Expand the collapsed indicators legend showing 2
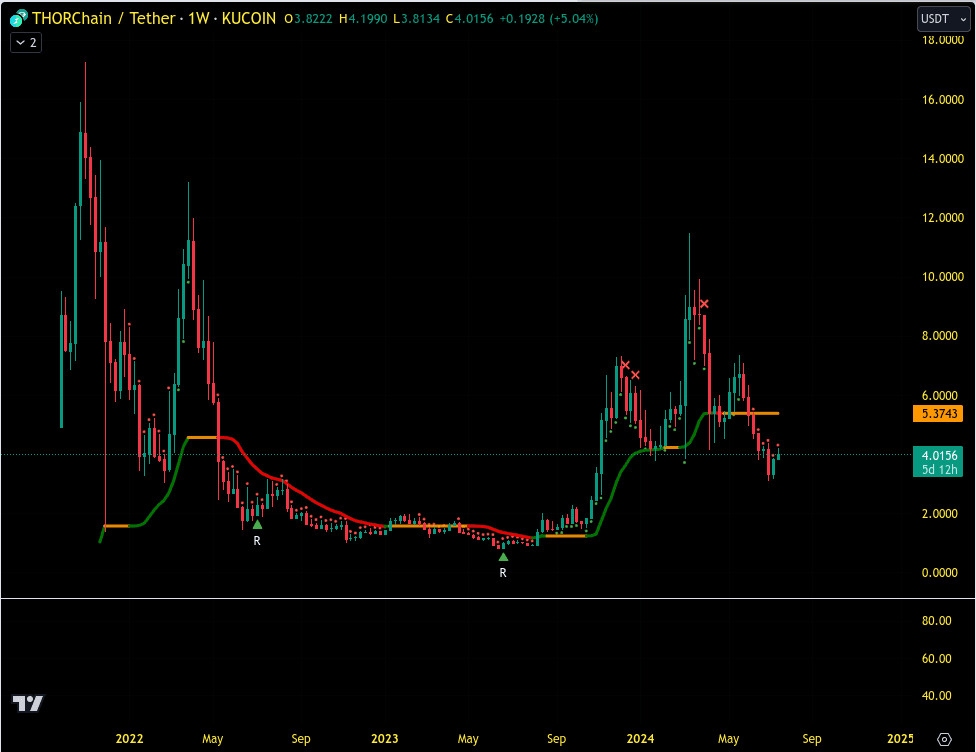The image size is (976, 752). [26, 43]
